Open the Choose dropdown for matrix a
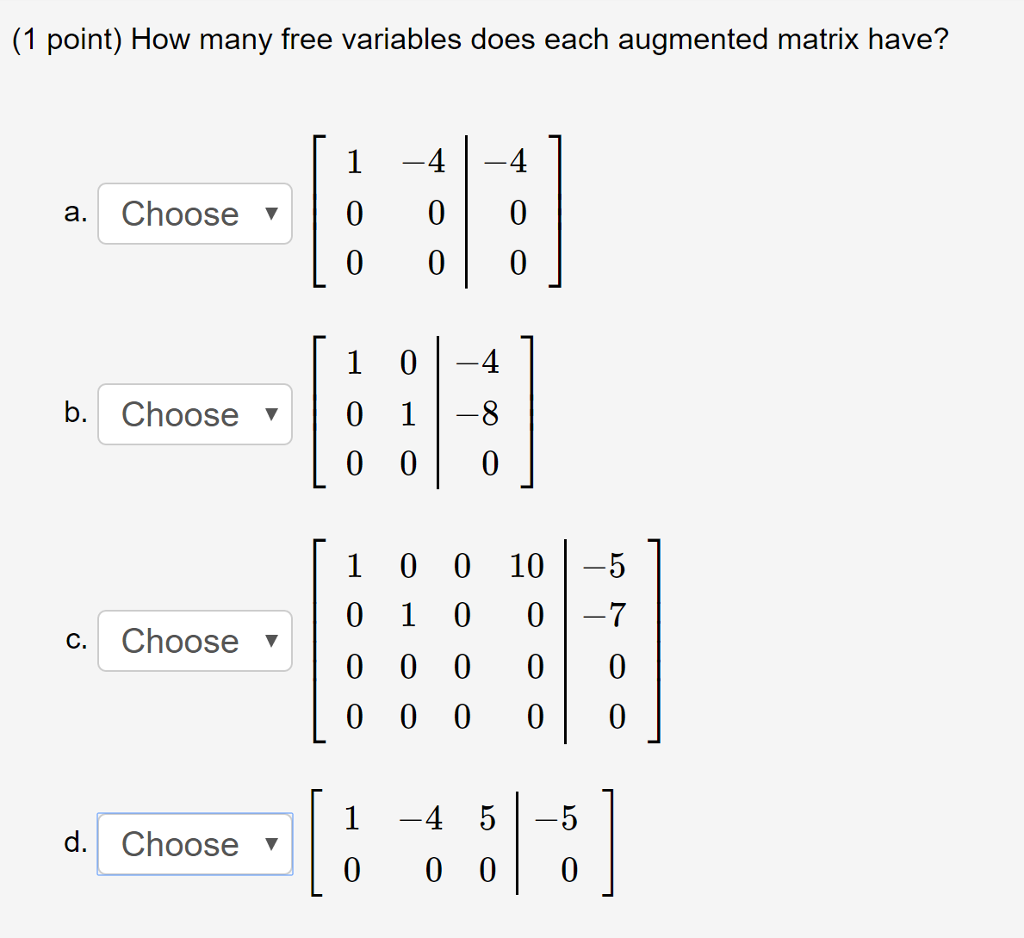 (195, 214)
